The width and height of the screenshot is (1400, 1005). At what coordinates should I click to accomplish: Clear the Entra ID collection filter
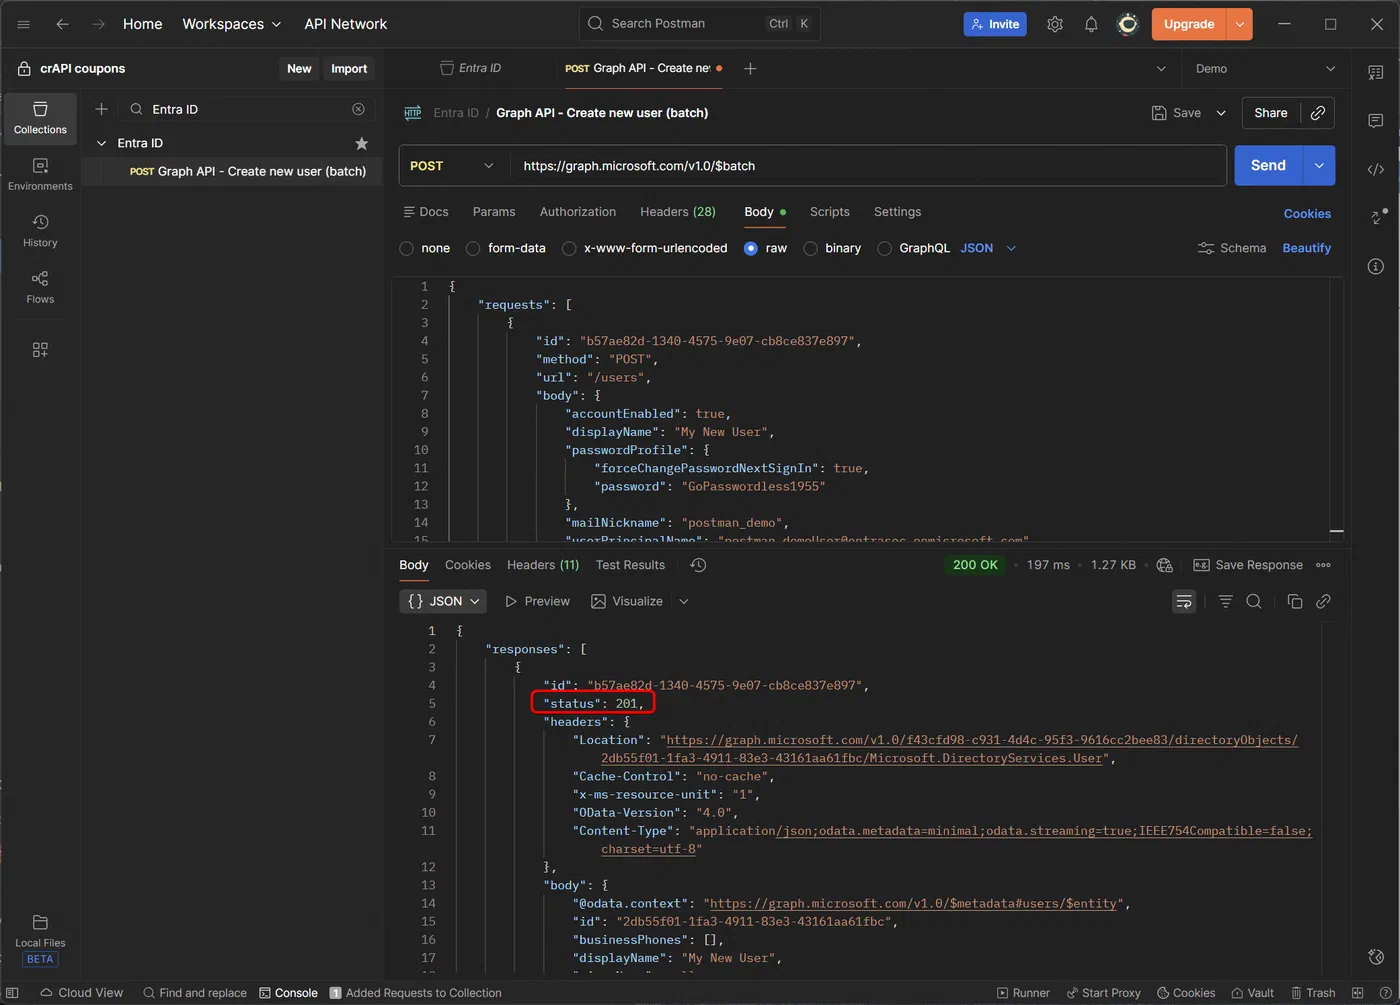(358, 109)
